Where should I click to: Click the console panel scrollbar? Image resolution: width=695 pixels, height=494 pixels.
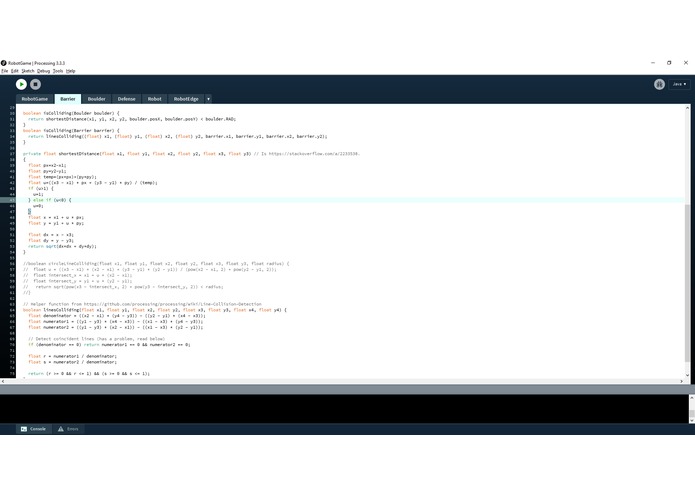click(x=691, y=409)
